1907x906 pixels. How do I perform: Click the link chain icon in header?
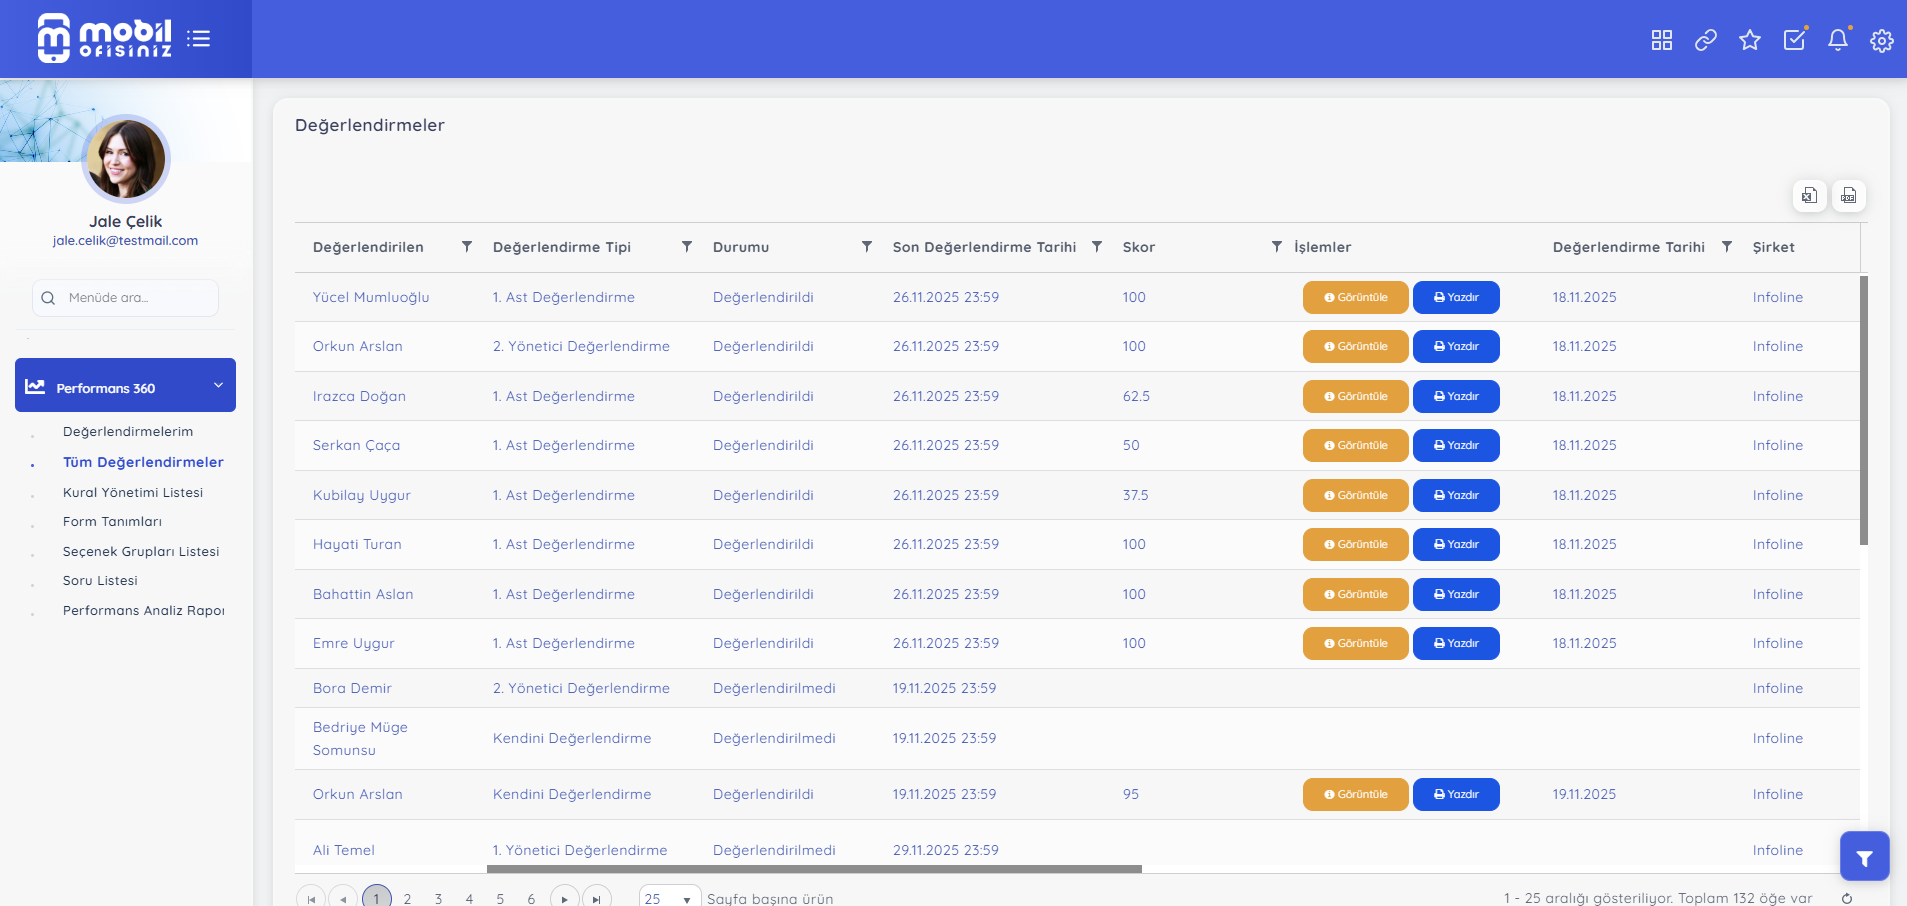[1705, 40]
